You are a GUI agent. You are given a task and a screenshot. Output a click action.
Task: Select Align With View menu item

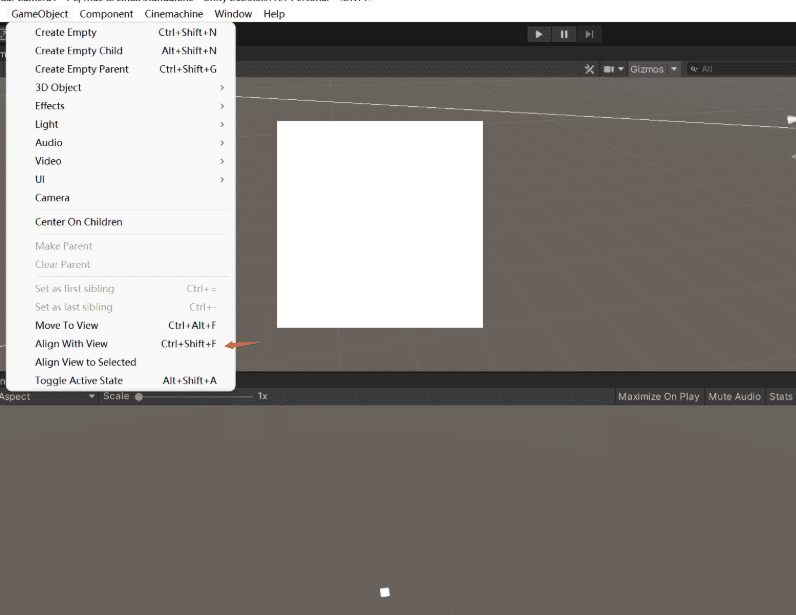pyautogui.click(x=72, y=344)
